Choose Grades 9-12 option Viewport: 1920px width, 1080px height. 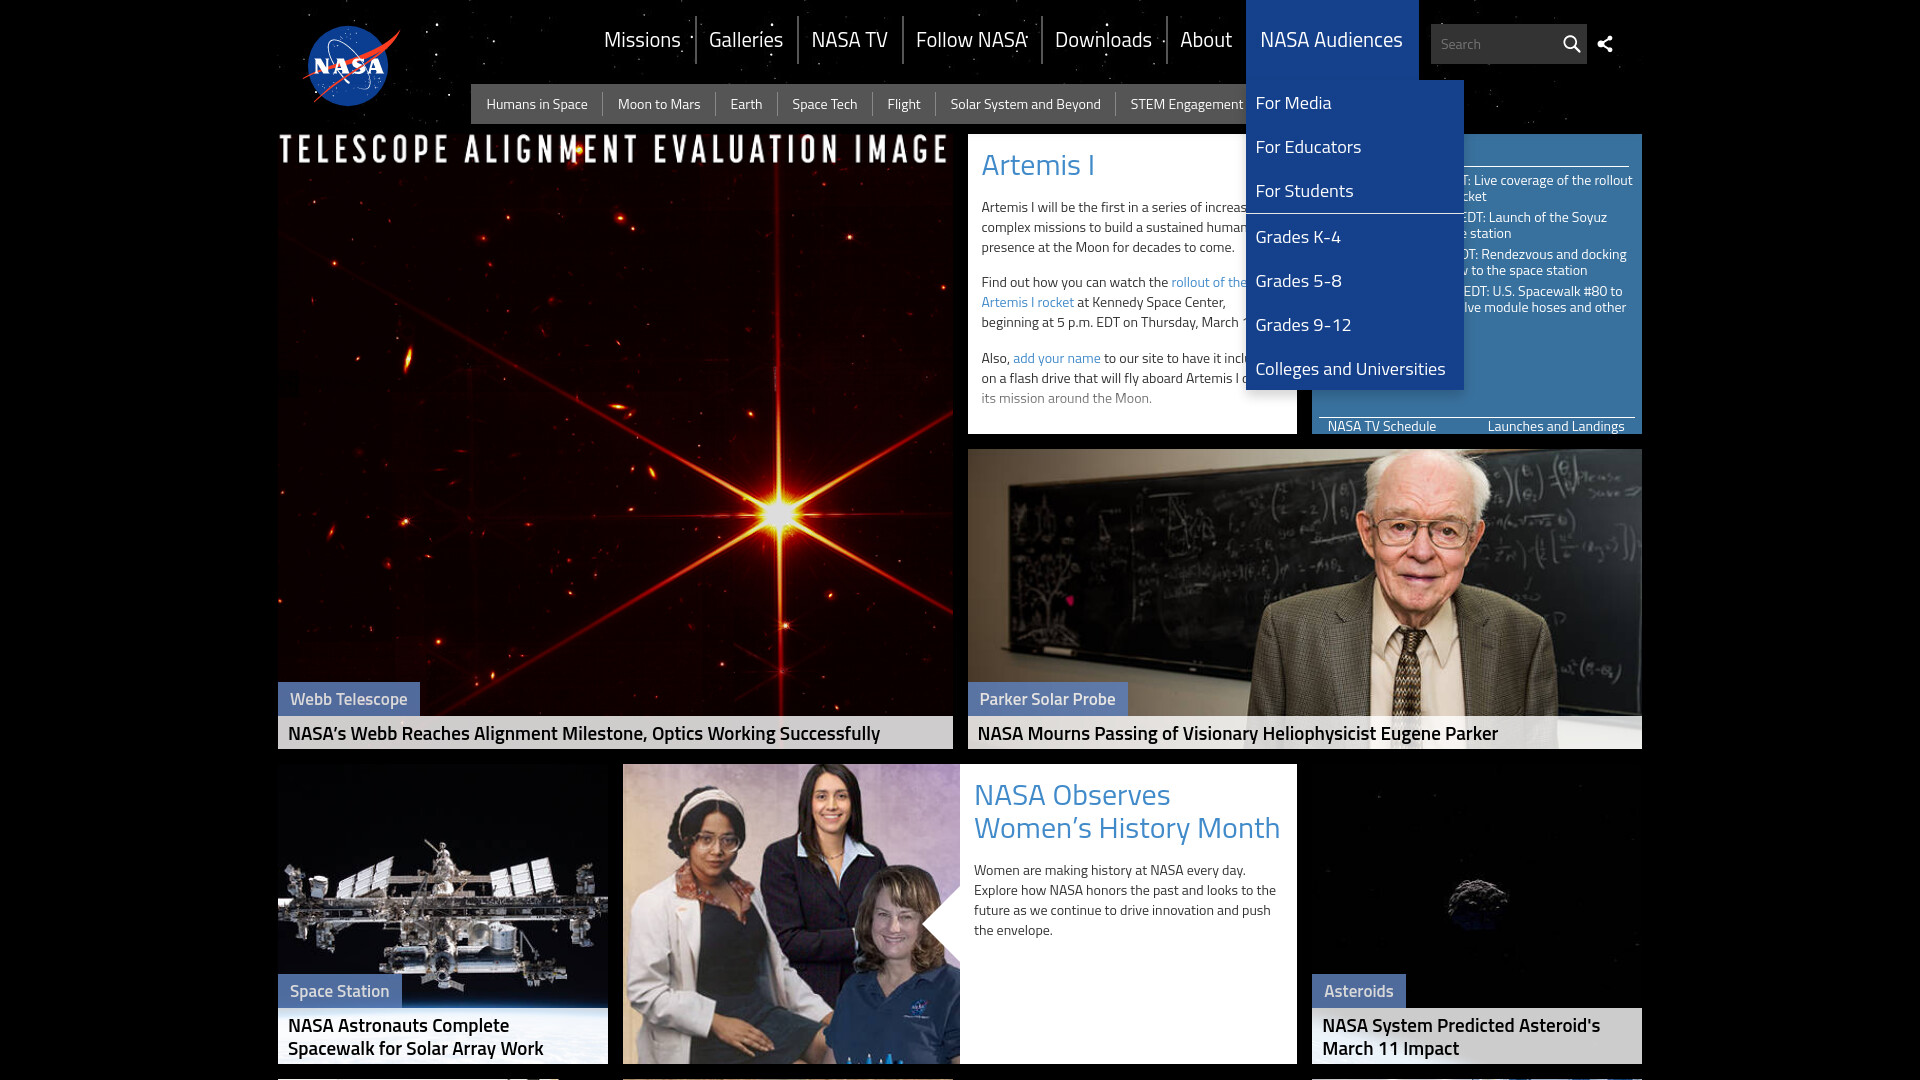click(1354, 325)
